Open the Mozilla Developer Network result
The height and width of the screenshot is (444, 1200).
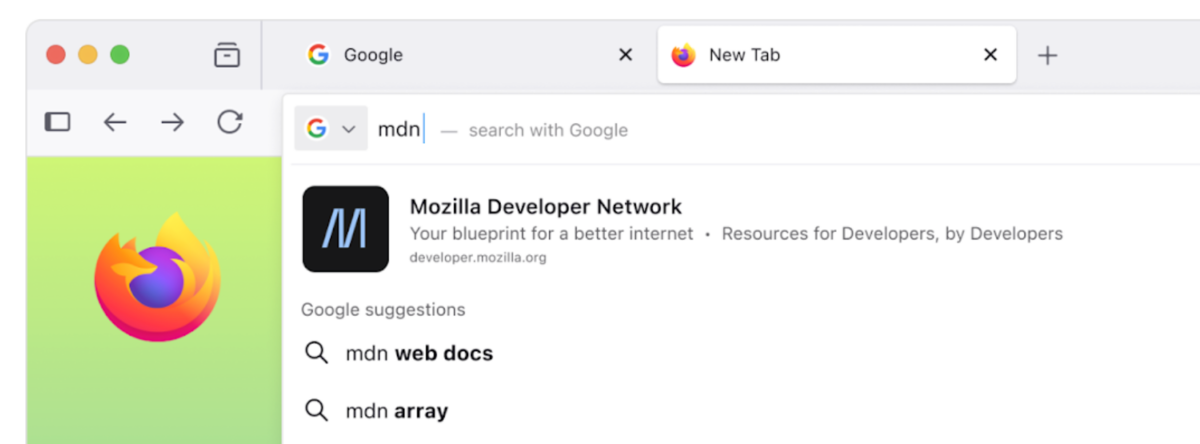click(546, 208)
